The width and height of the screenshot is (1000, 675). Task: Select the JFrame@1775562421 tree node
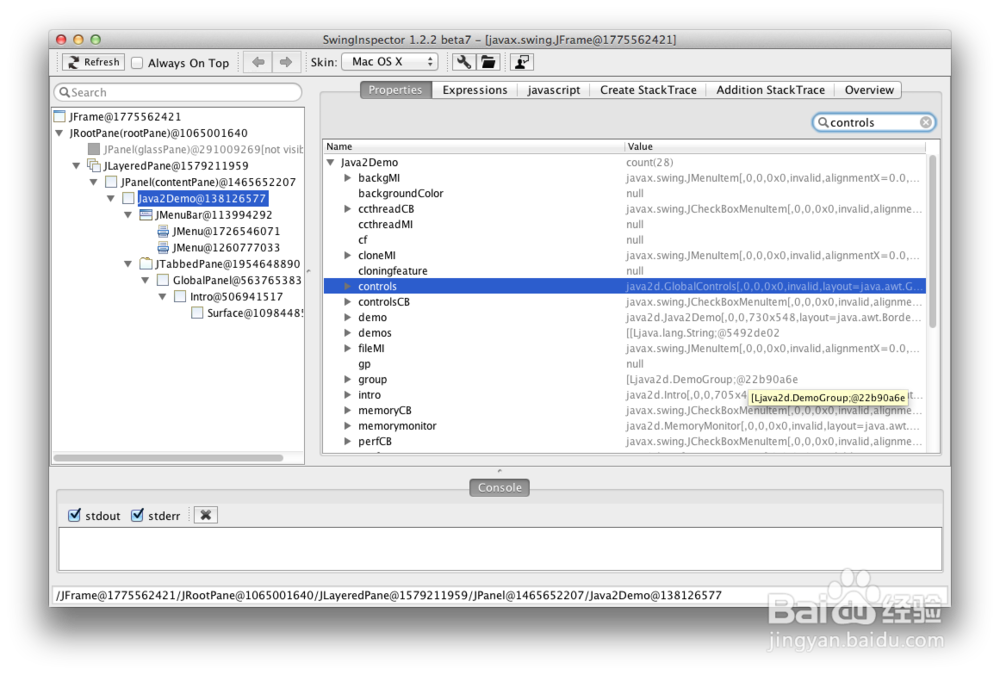(x=125, y=117)
